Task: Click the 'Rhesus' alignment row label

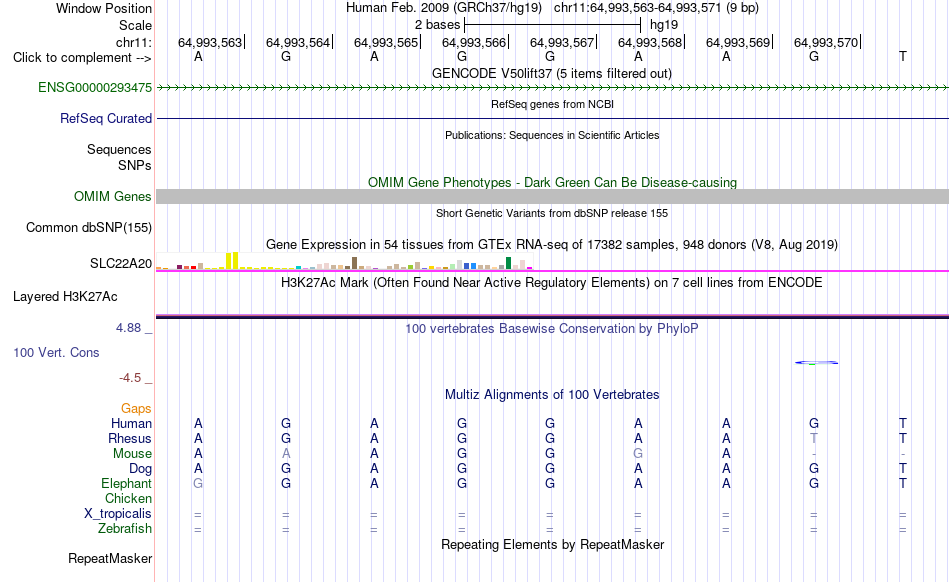Action: point(130,438)
